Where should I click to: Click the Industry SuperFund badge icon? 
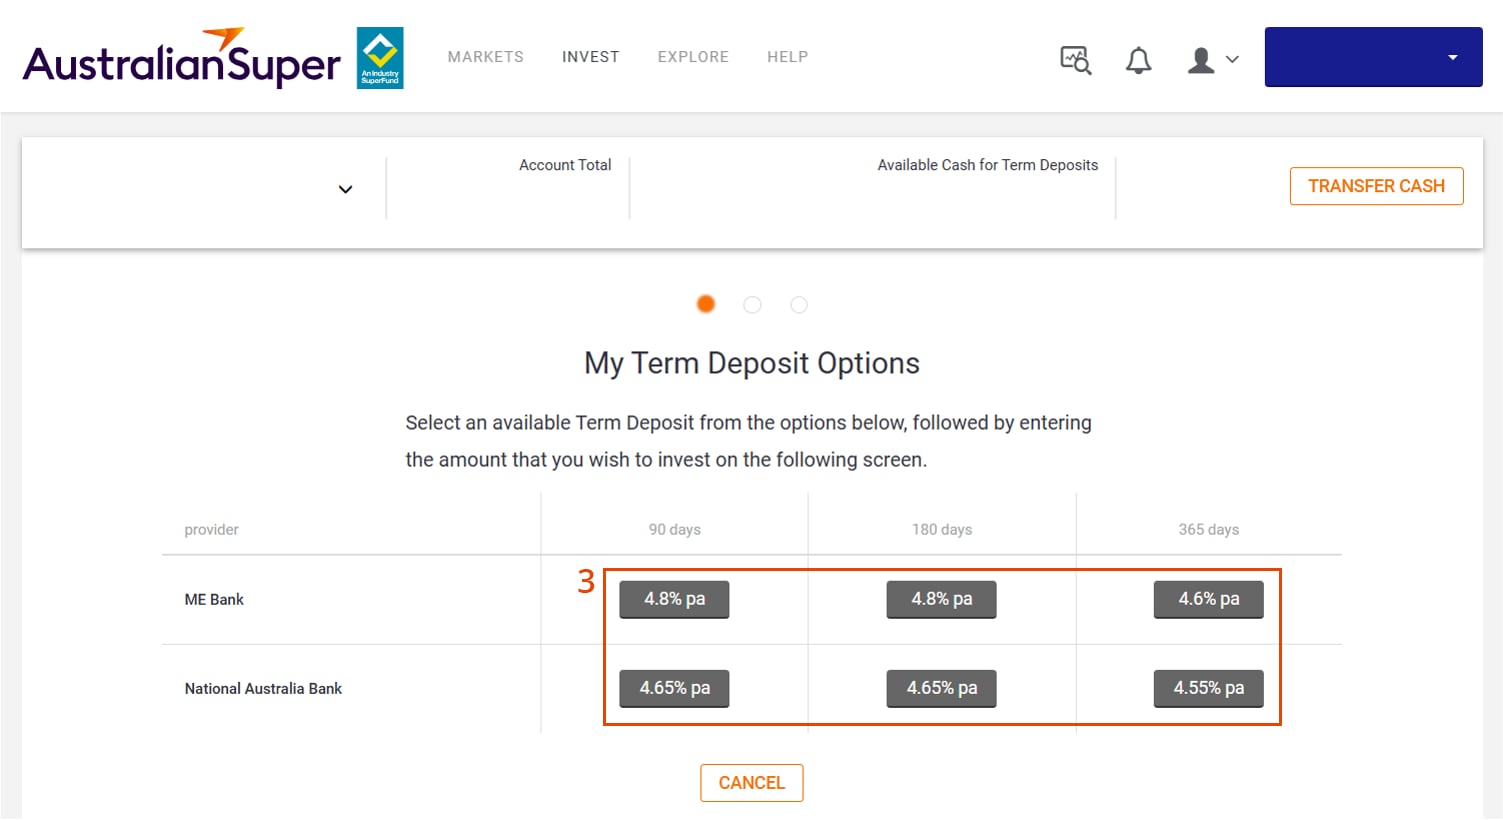coord(380,58)
